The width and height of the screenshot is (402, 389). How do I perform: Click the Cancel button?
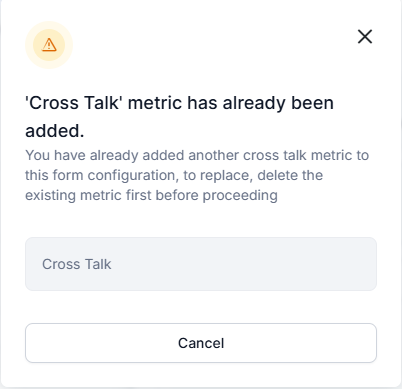(x=201, y=343)
